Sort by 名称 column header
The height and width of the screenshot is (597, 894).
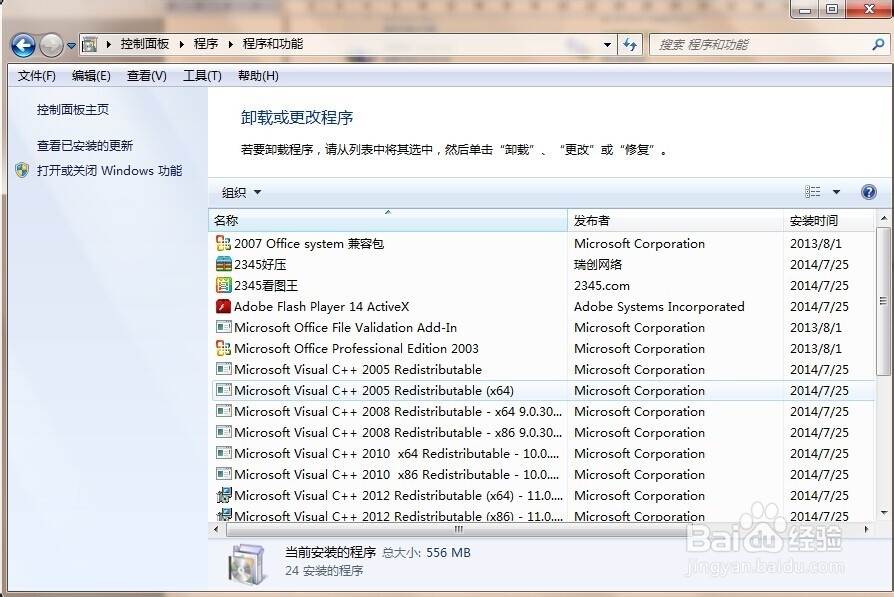point(388,221)
